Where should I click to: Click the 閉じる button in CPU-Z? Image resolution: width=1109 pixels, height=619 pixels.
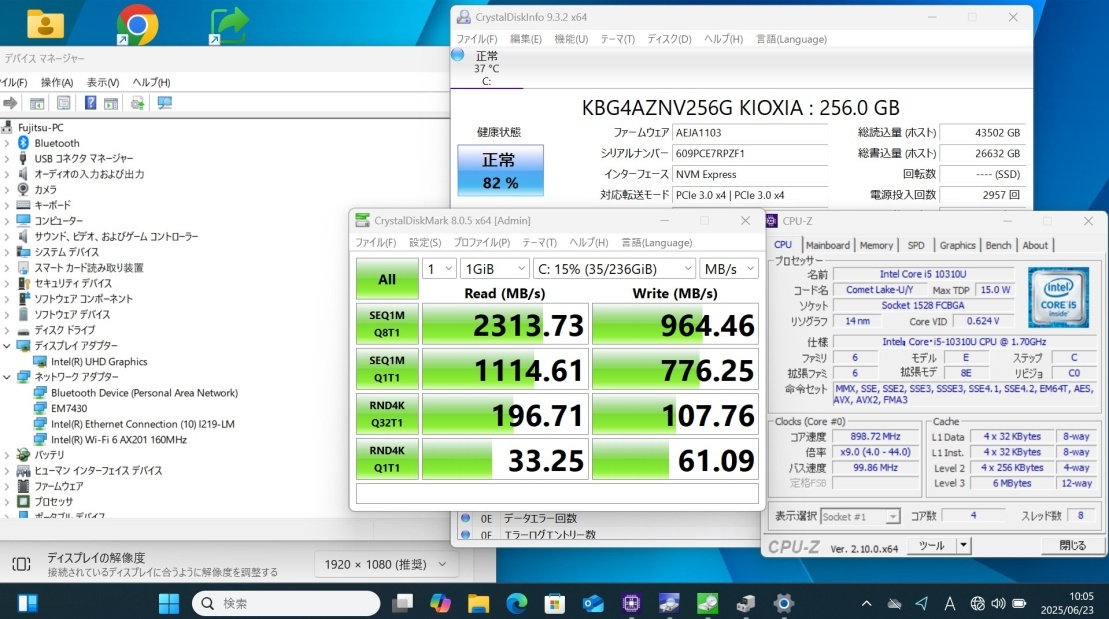[x=1072, y=545]
